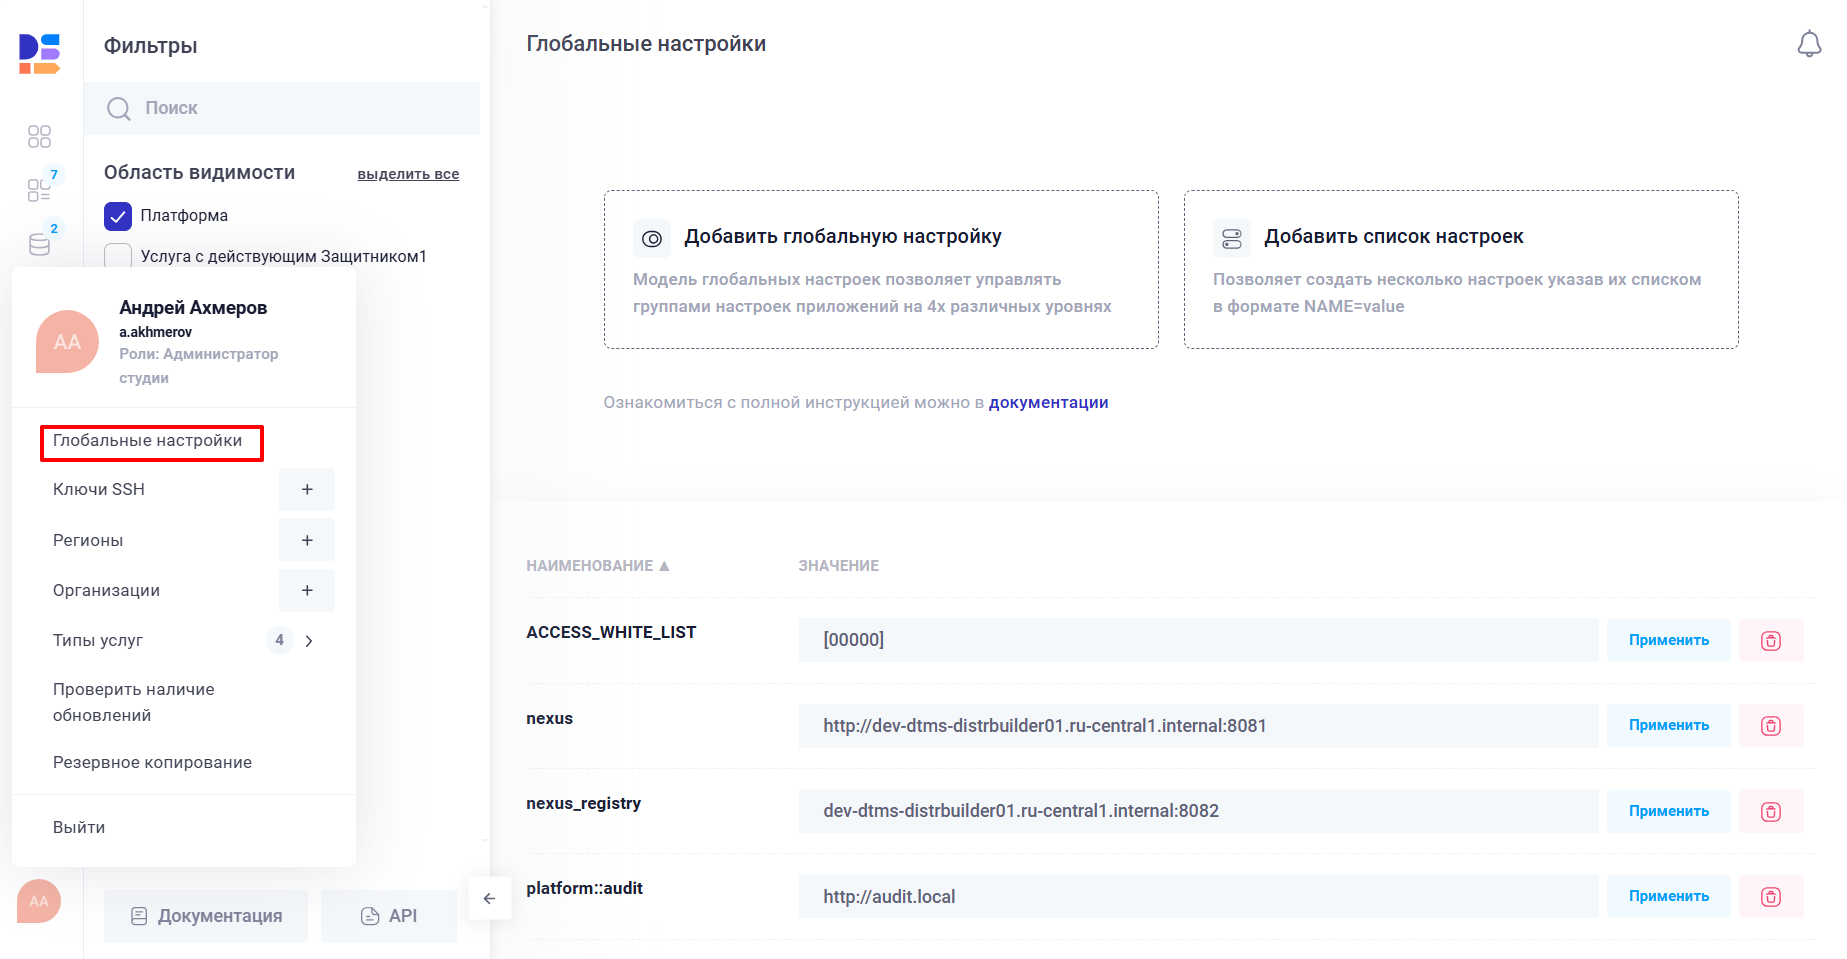Click the notification bell
The height and width of the screenshot is (959, 1847).
coord(1810,44)
